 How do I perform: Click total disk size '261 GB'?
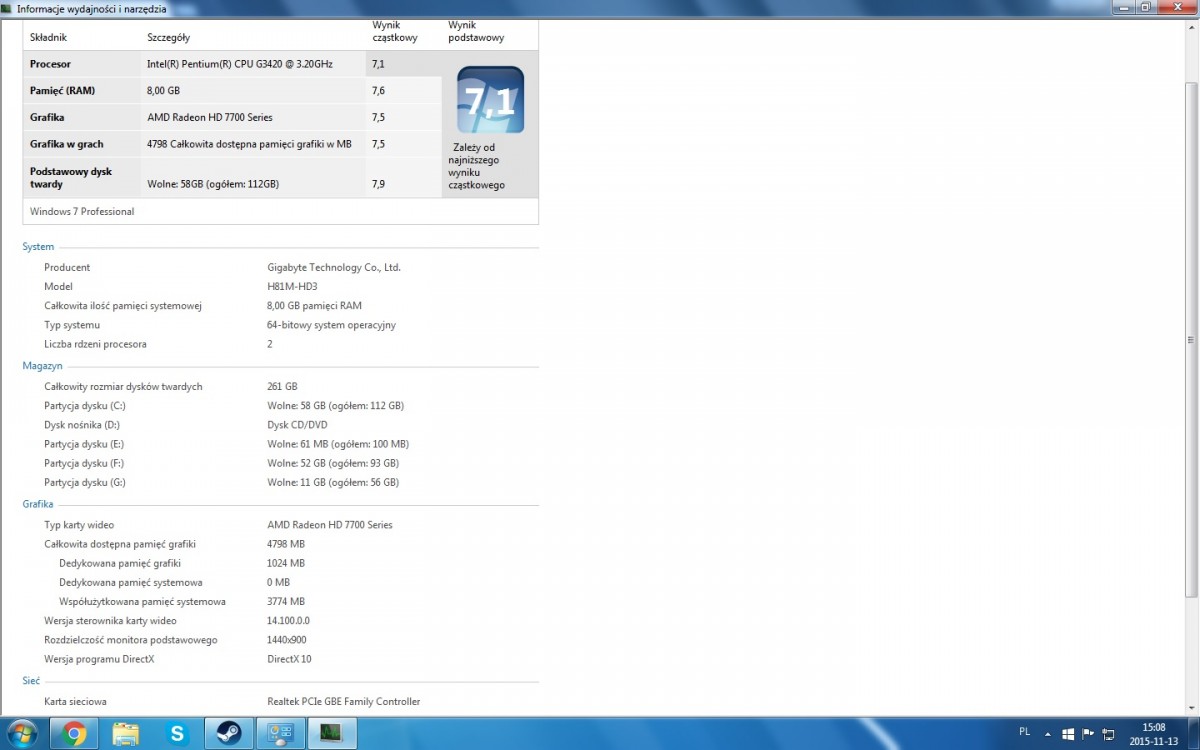(282, 386)
